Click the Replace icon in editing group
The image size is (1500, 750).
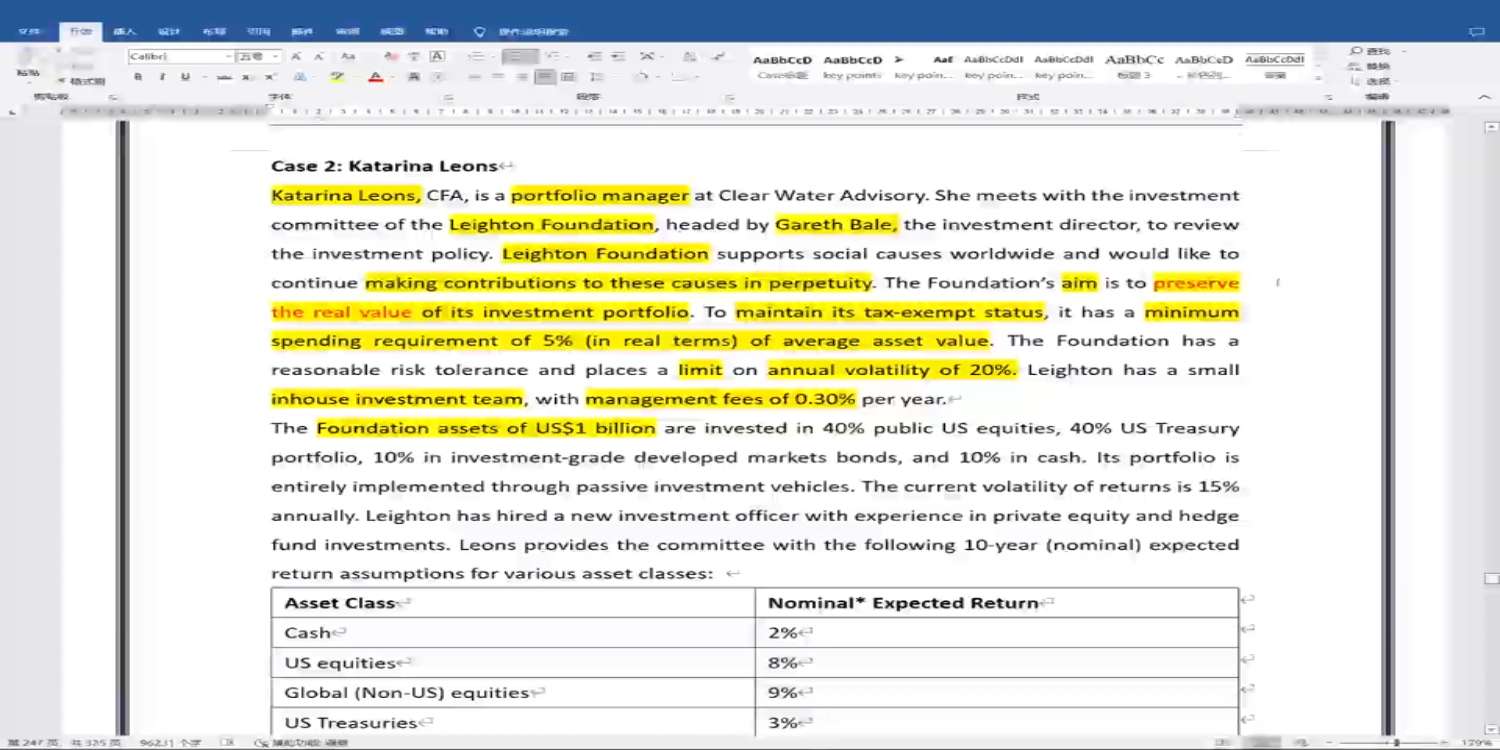tap(1370, 66)
